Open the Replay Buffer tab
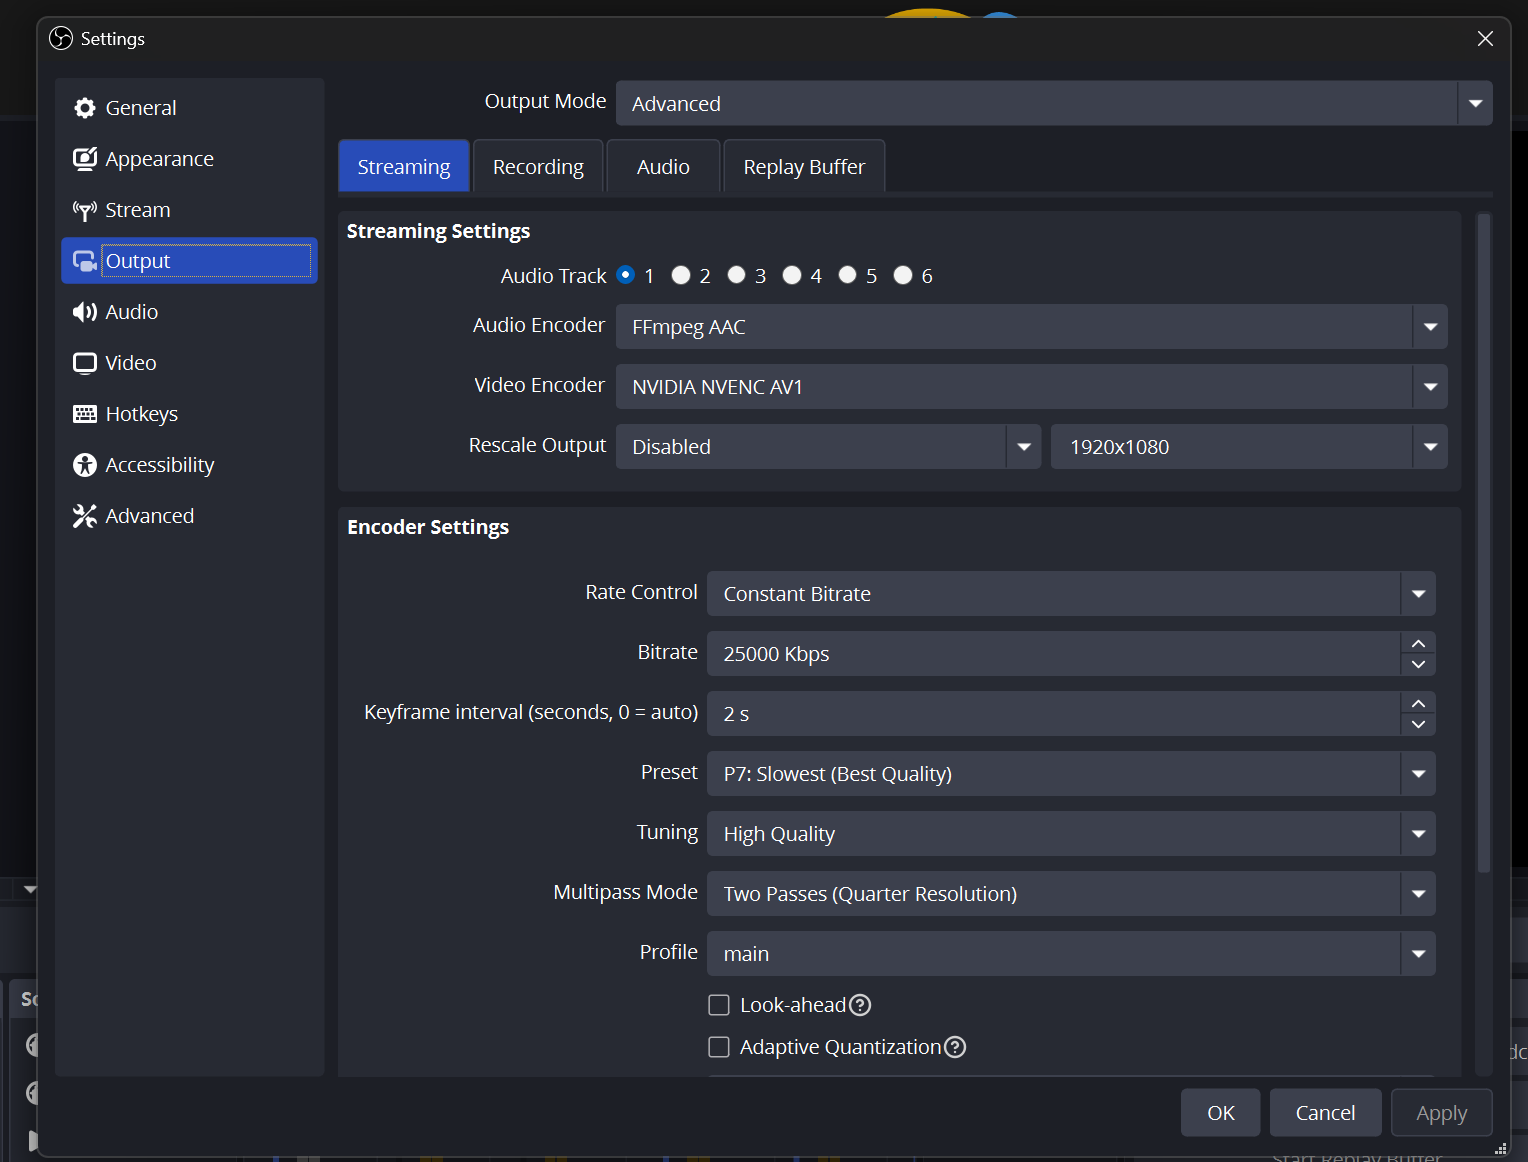Viewport: 1528px width, 1162px height. pyautogui.click(x=804, y=167)
